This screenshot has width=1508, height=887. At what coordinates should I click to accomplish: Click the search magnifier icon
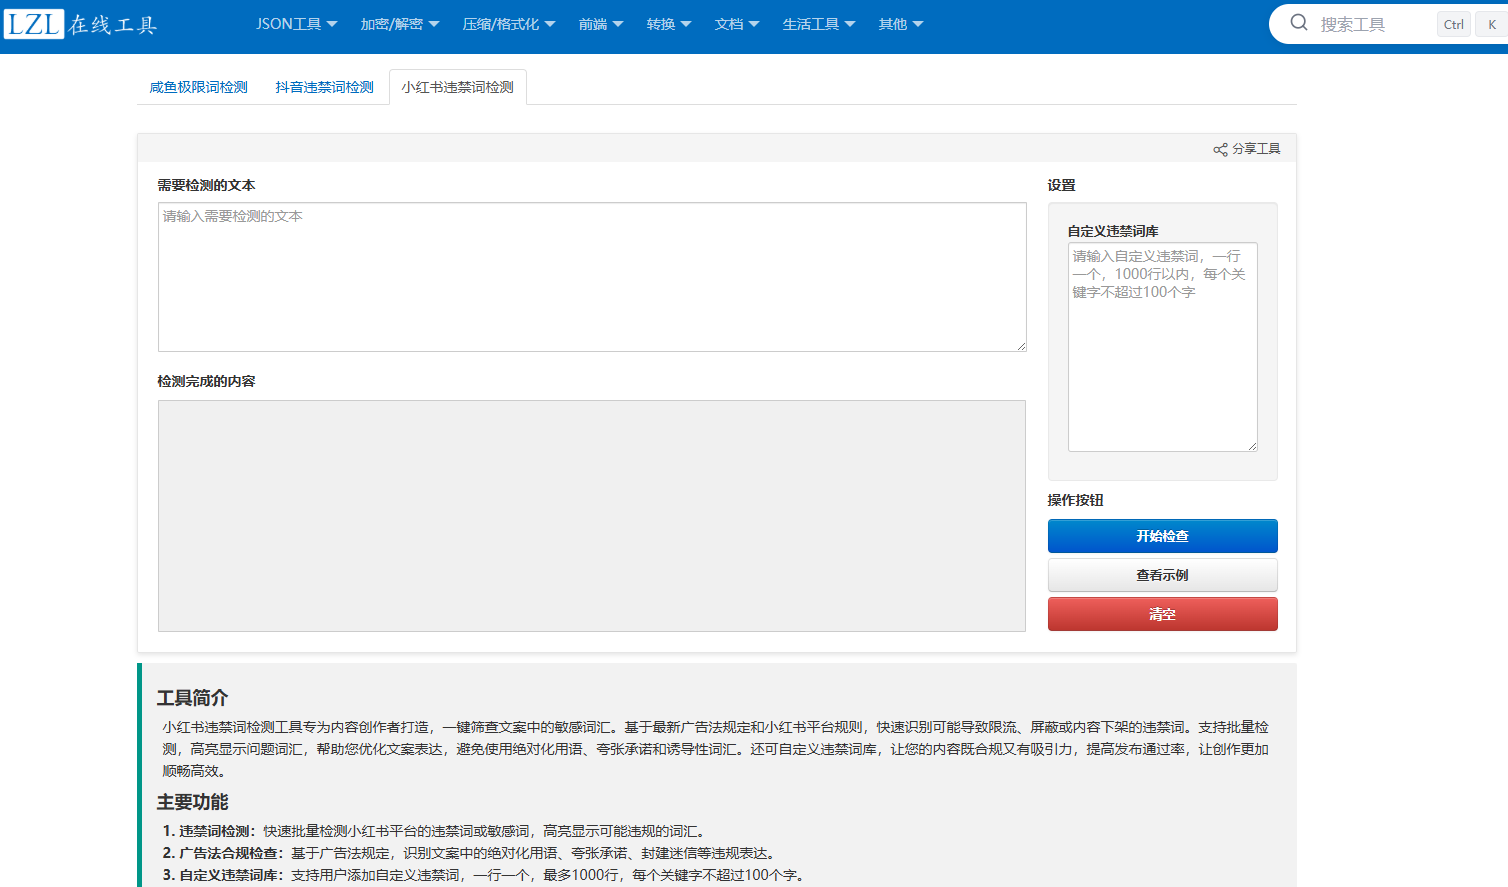pos(1299,23)
